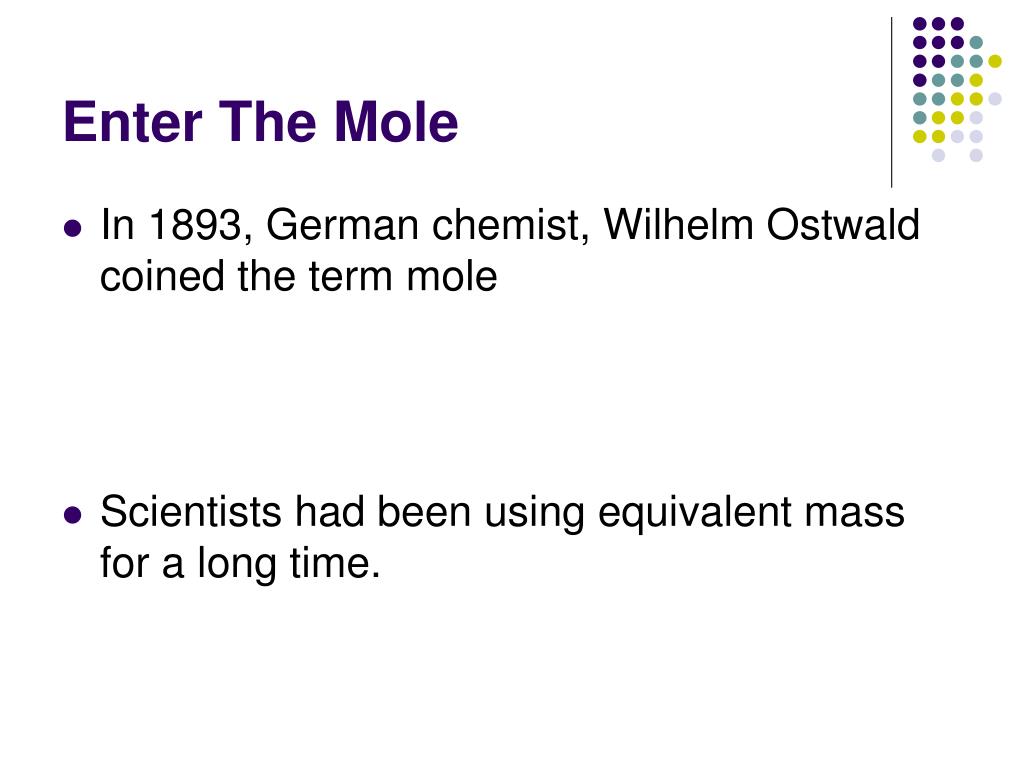Screen dimensions: 1024x768
Task: Select the year 1893 in the text
Action: click(x=195, y=226)
